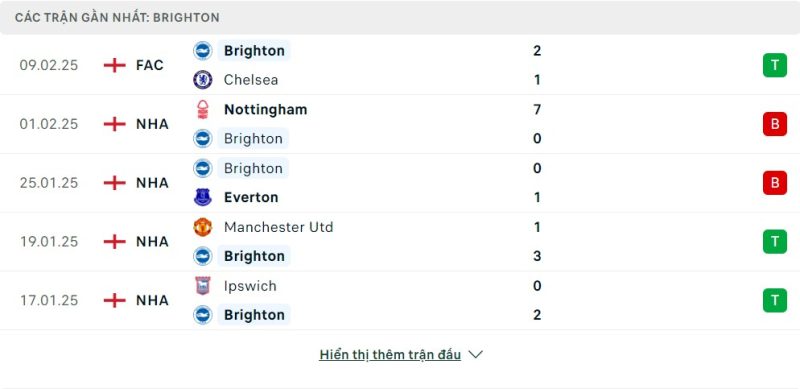800x389 pixels.
Task: Click green T badge for Chelsea match
Action: pyautogui.click(x=774, y=65)
